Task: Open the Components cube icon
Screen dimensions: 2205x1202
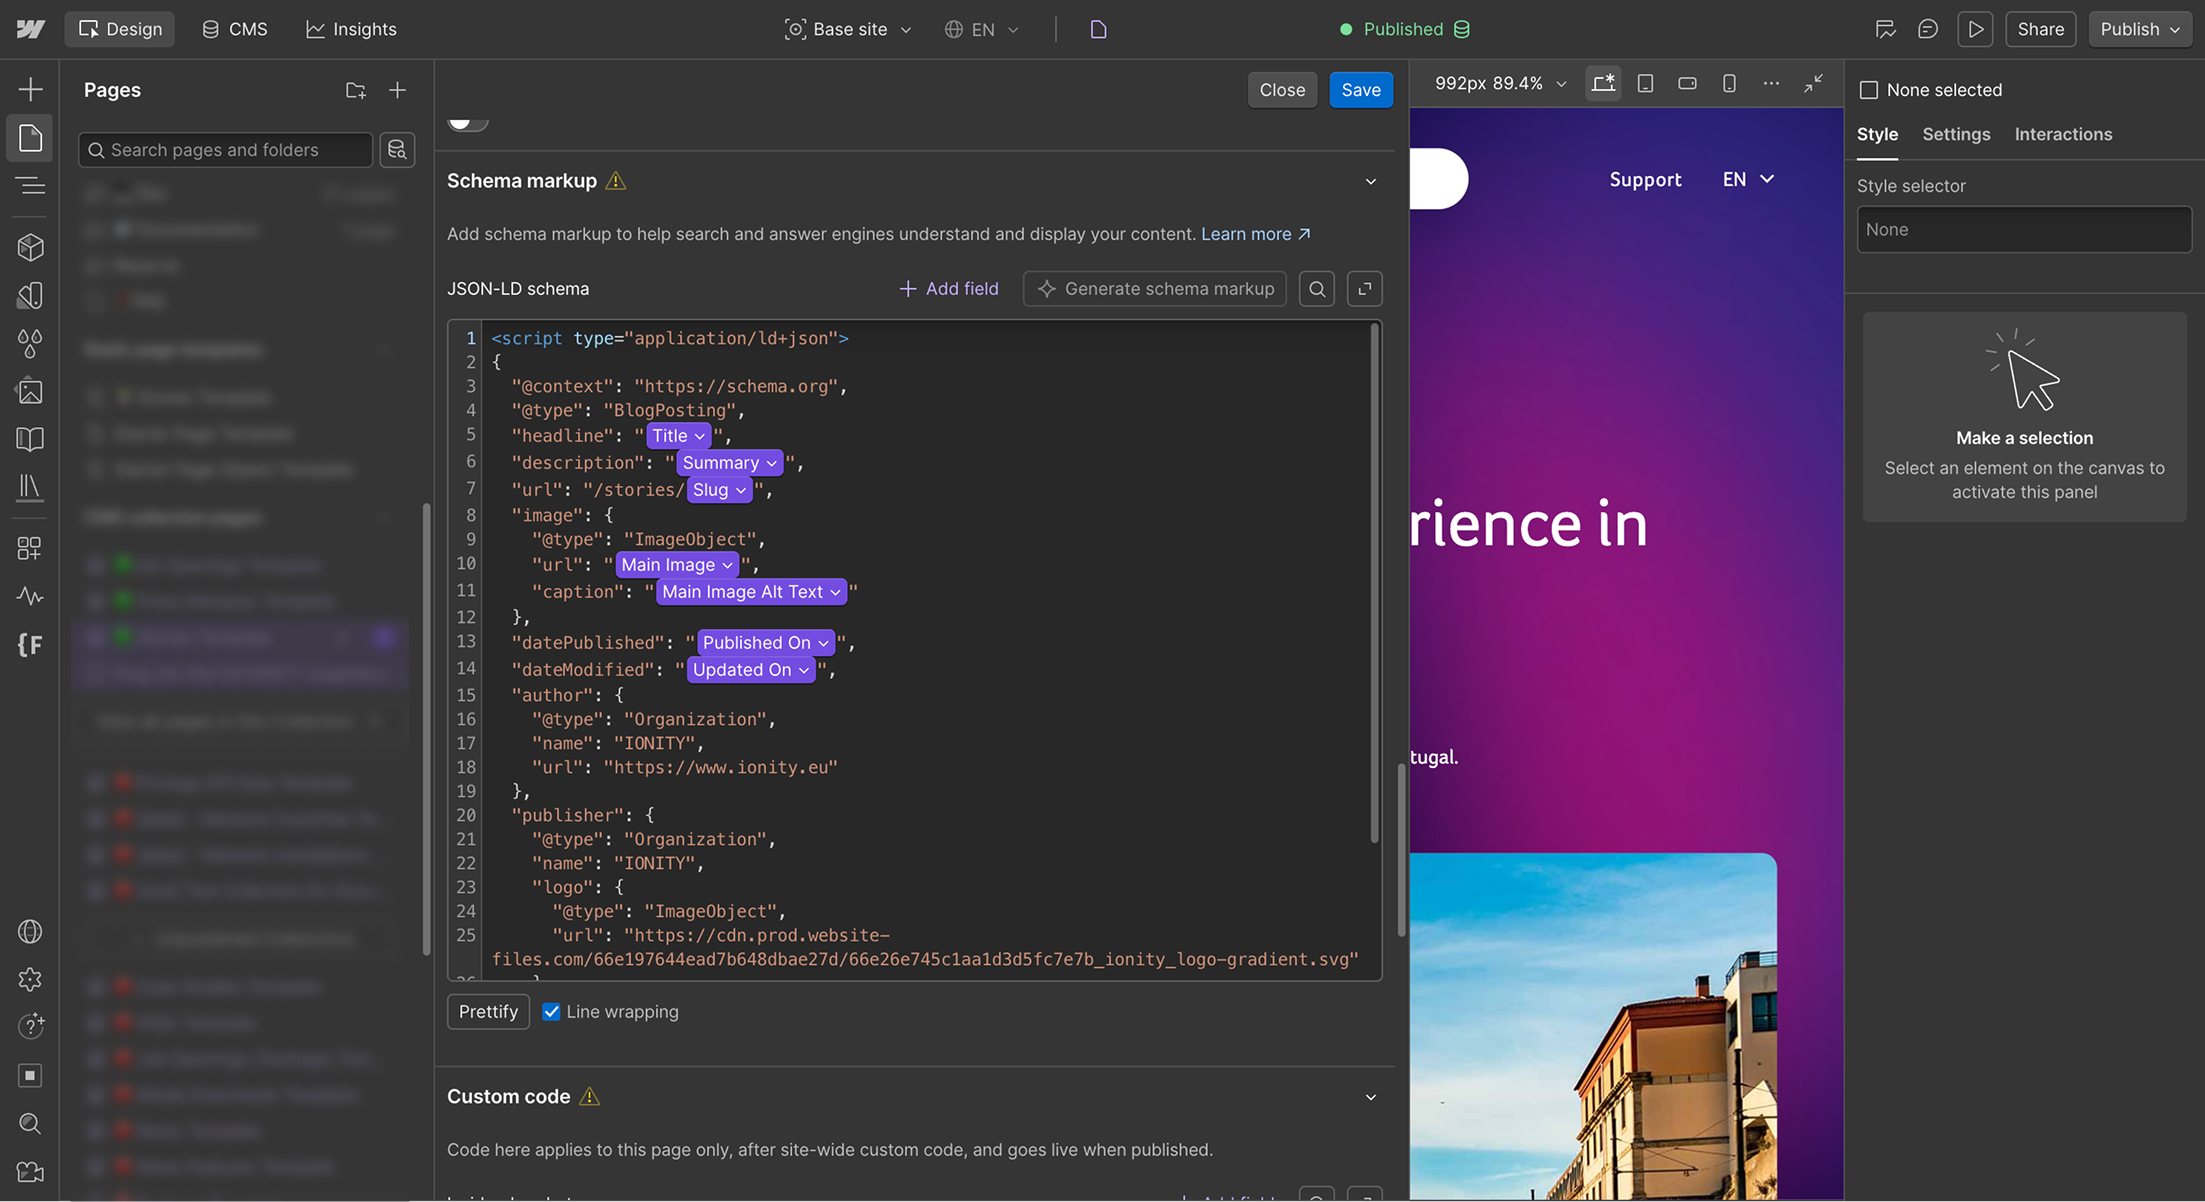Action: tap(30, 247)
